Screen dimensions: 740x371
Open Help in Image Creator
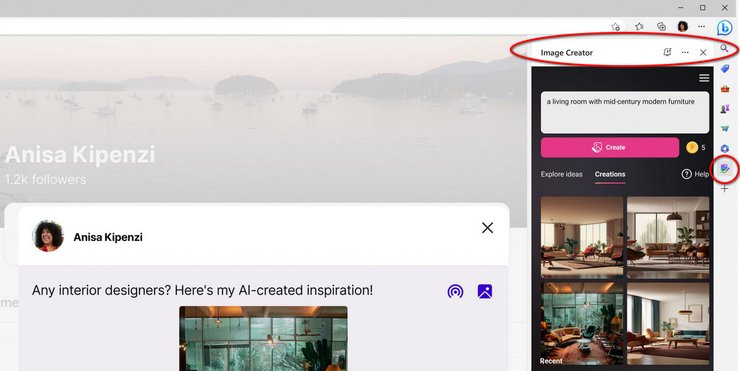point(695,174)
